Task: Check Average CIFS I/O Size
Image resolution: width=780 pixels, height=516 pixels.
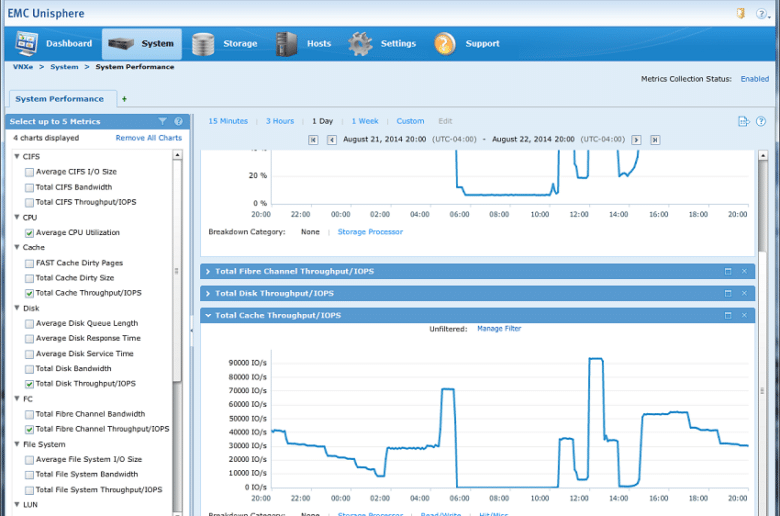Action: [29, 172]
